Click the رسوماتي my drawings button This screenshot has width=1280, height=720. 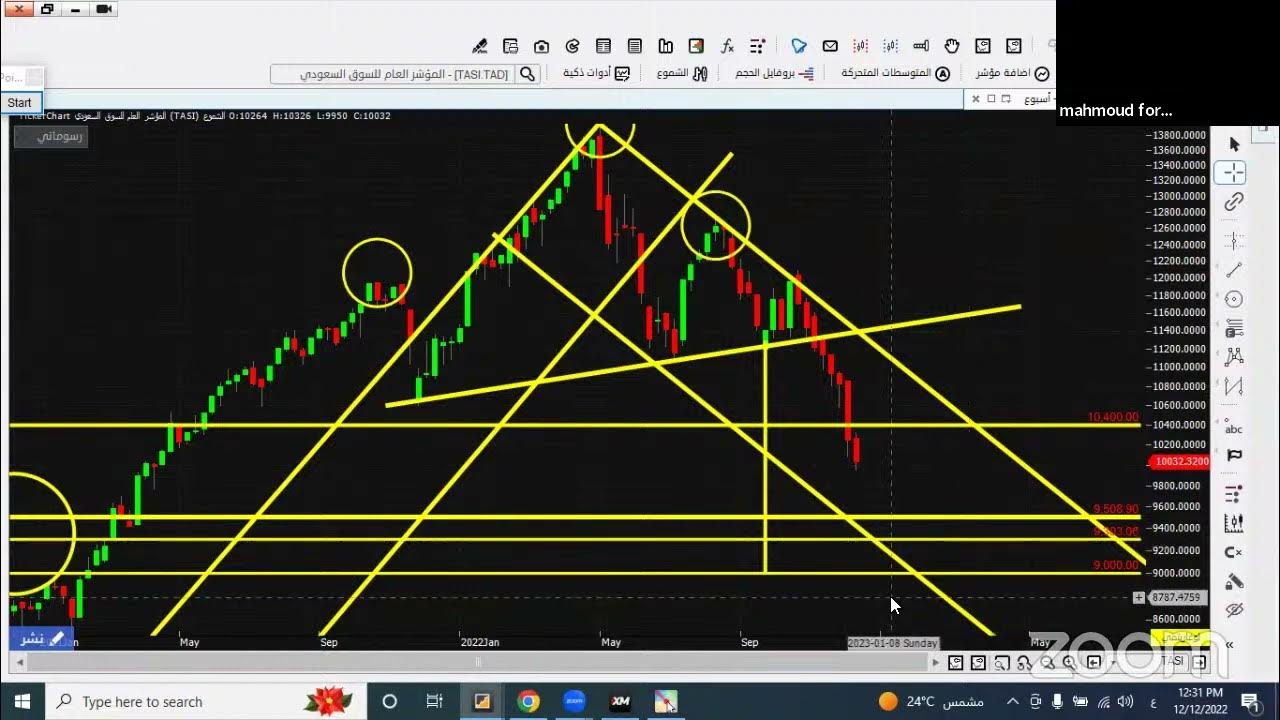[x=51, y=136]
